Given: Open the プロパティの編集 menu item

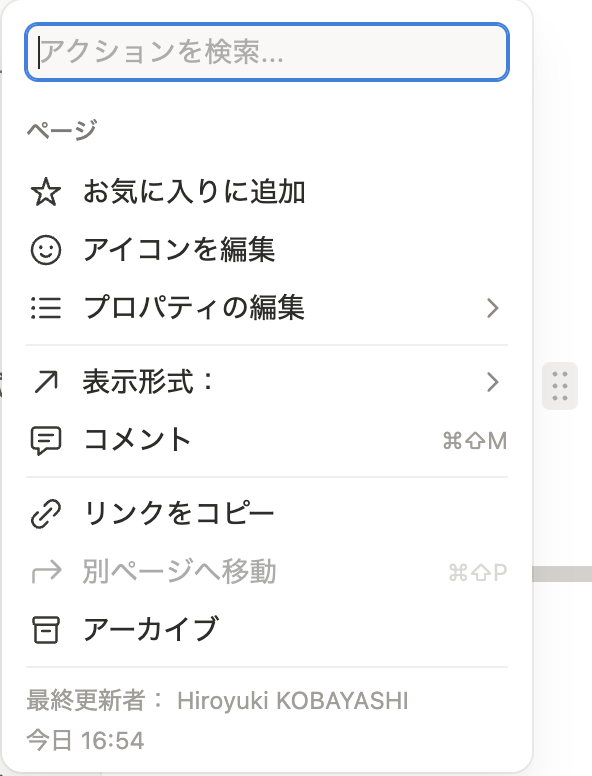Looking at the screenshot, I should [x=267, y=308].
